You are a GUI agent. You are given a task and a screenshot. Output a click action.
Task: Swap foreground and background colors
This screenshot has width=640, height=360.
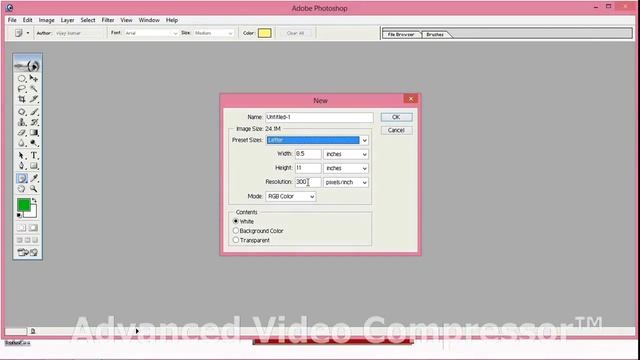tap(34, 200)
